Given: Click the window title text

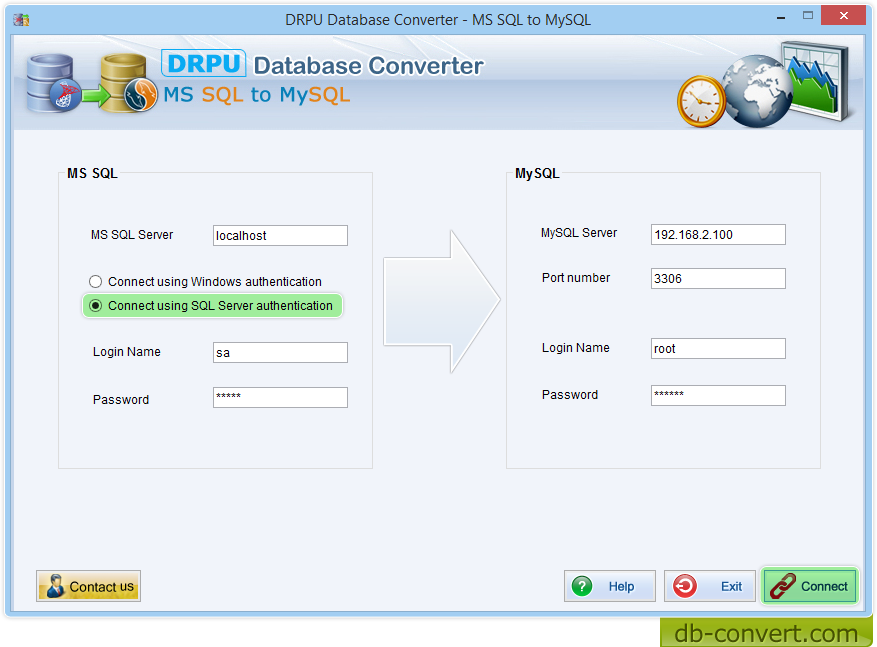Looking at the screenshot, I should coord(438,20).
